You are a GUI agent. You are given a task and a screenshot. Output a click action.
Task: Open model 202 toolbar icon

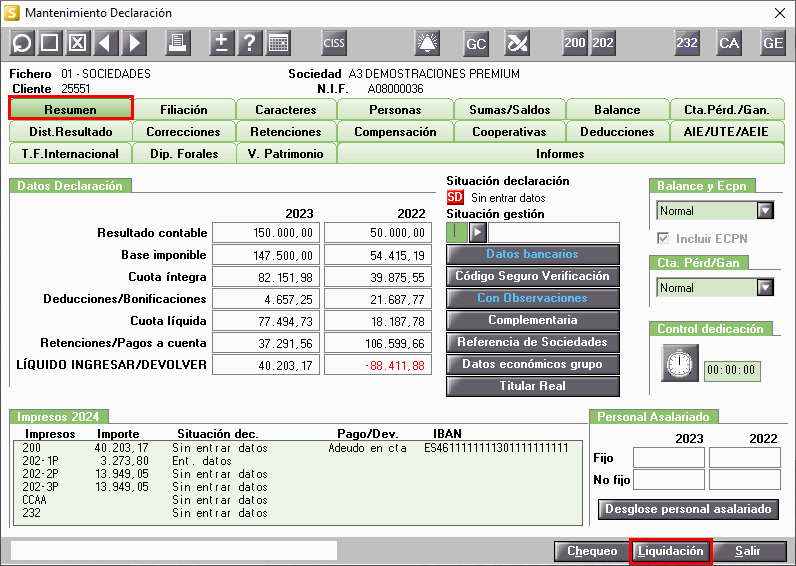603,43
